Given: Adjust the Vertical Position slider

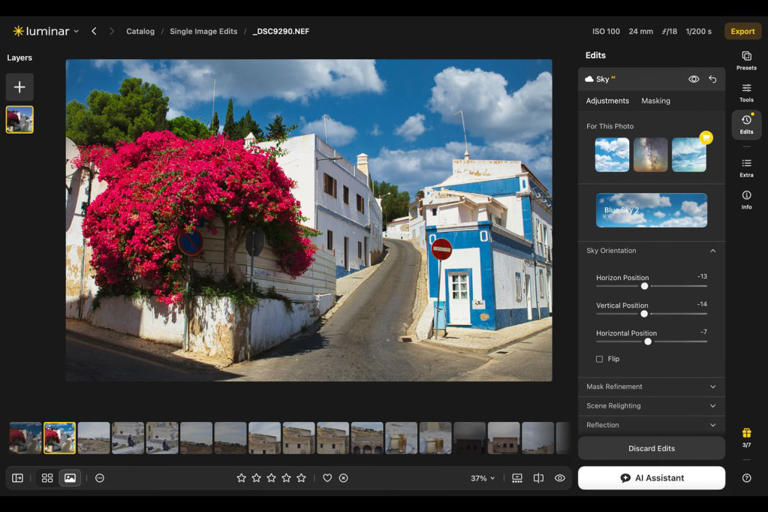Looking at the screenshot, I should [644, 314].
